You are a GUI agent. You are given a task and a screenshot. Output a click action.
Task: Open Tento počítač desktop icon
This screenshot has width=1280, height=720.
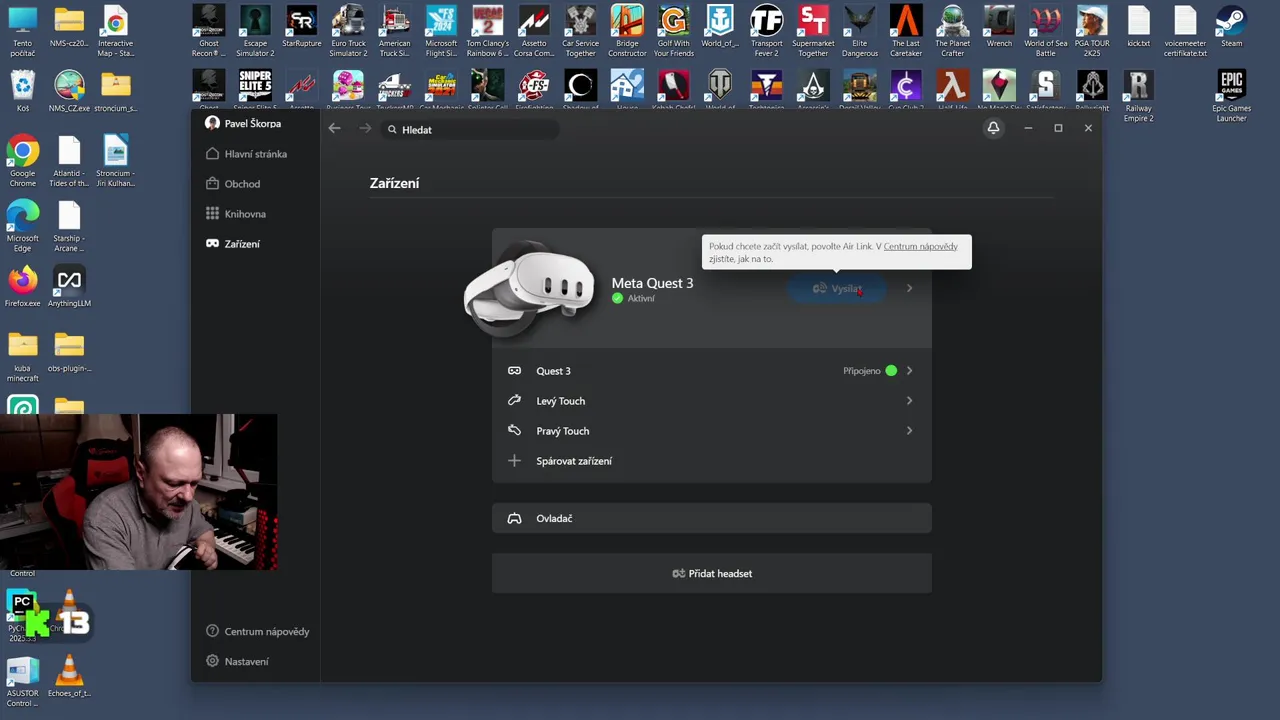click(x=22, y=30)
